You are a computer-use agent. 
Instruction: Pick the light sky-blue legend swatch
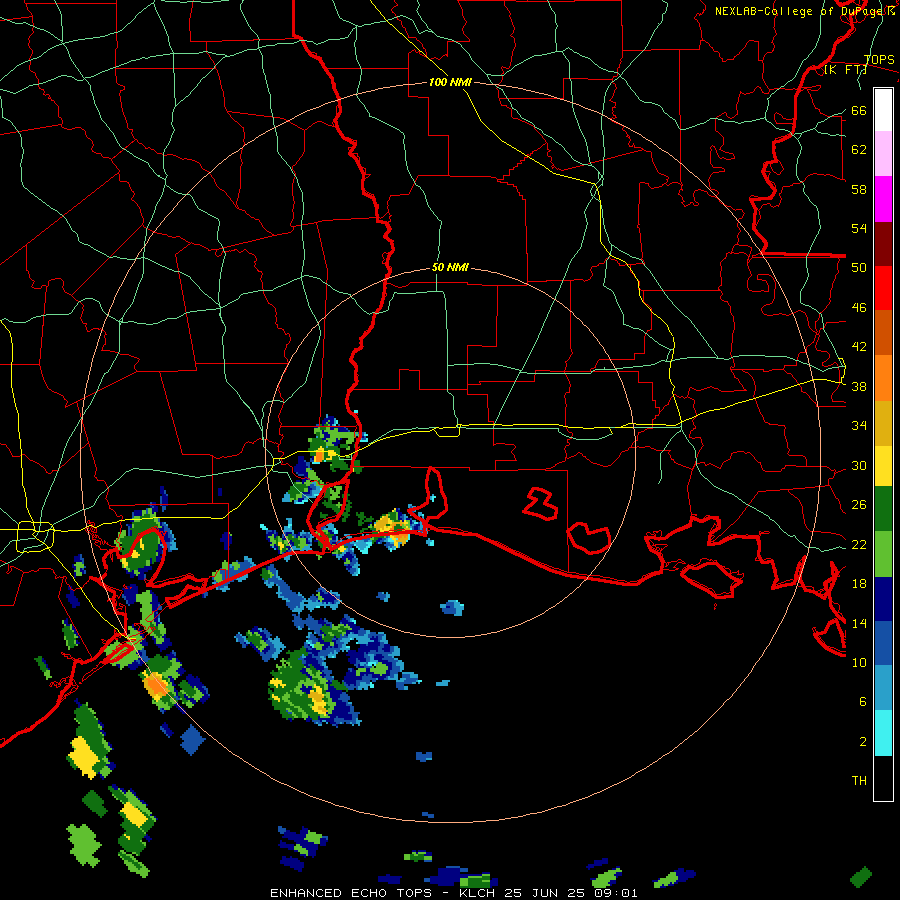[x=883, y=688]
